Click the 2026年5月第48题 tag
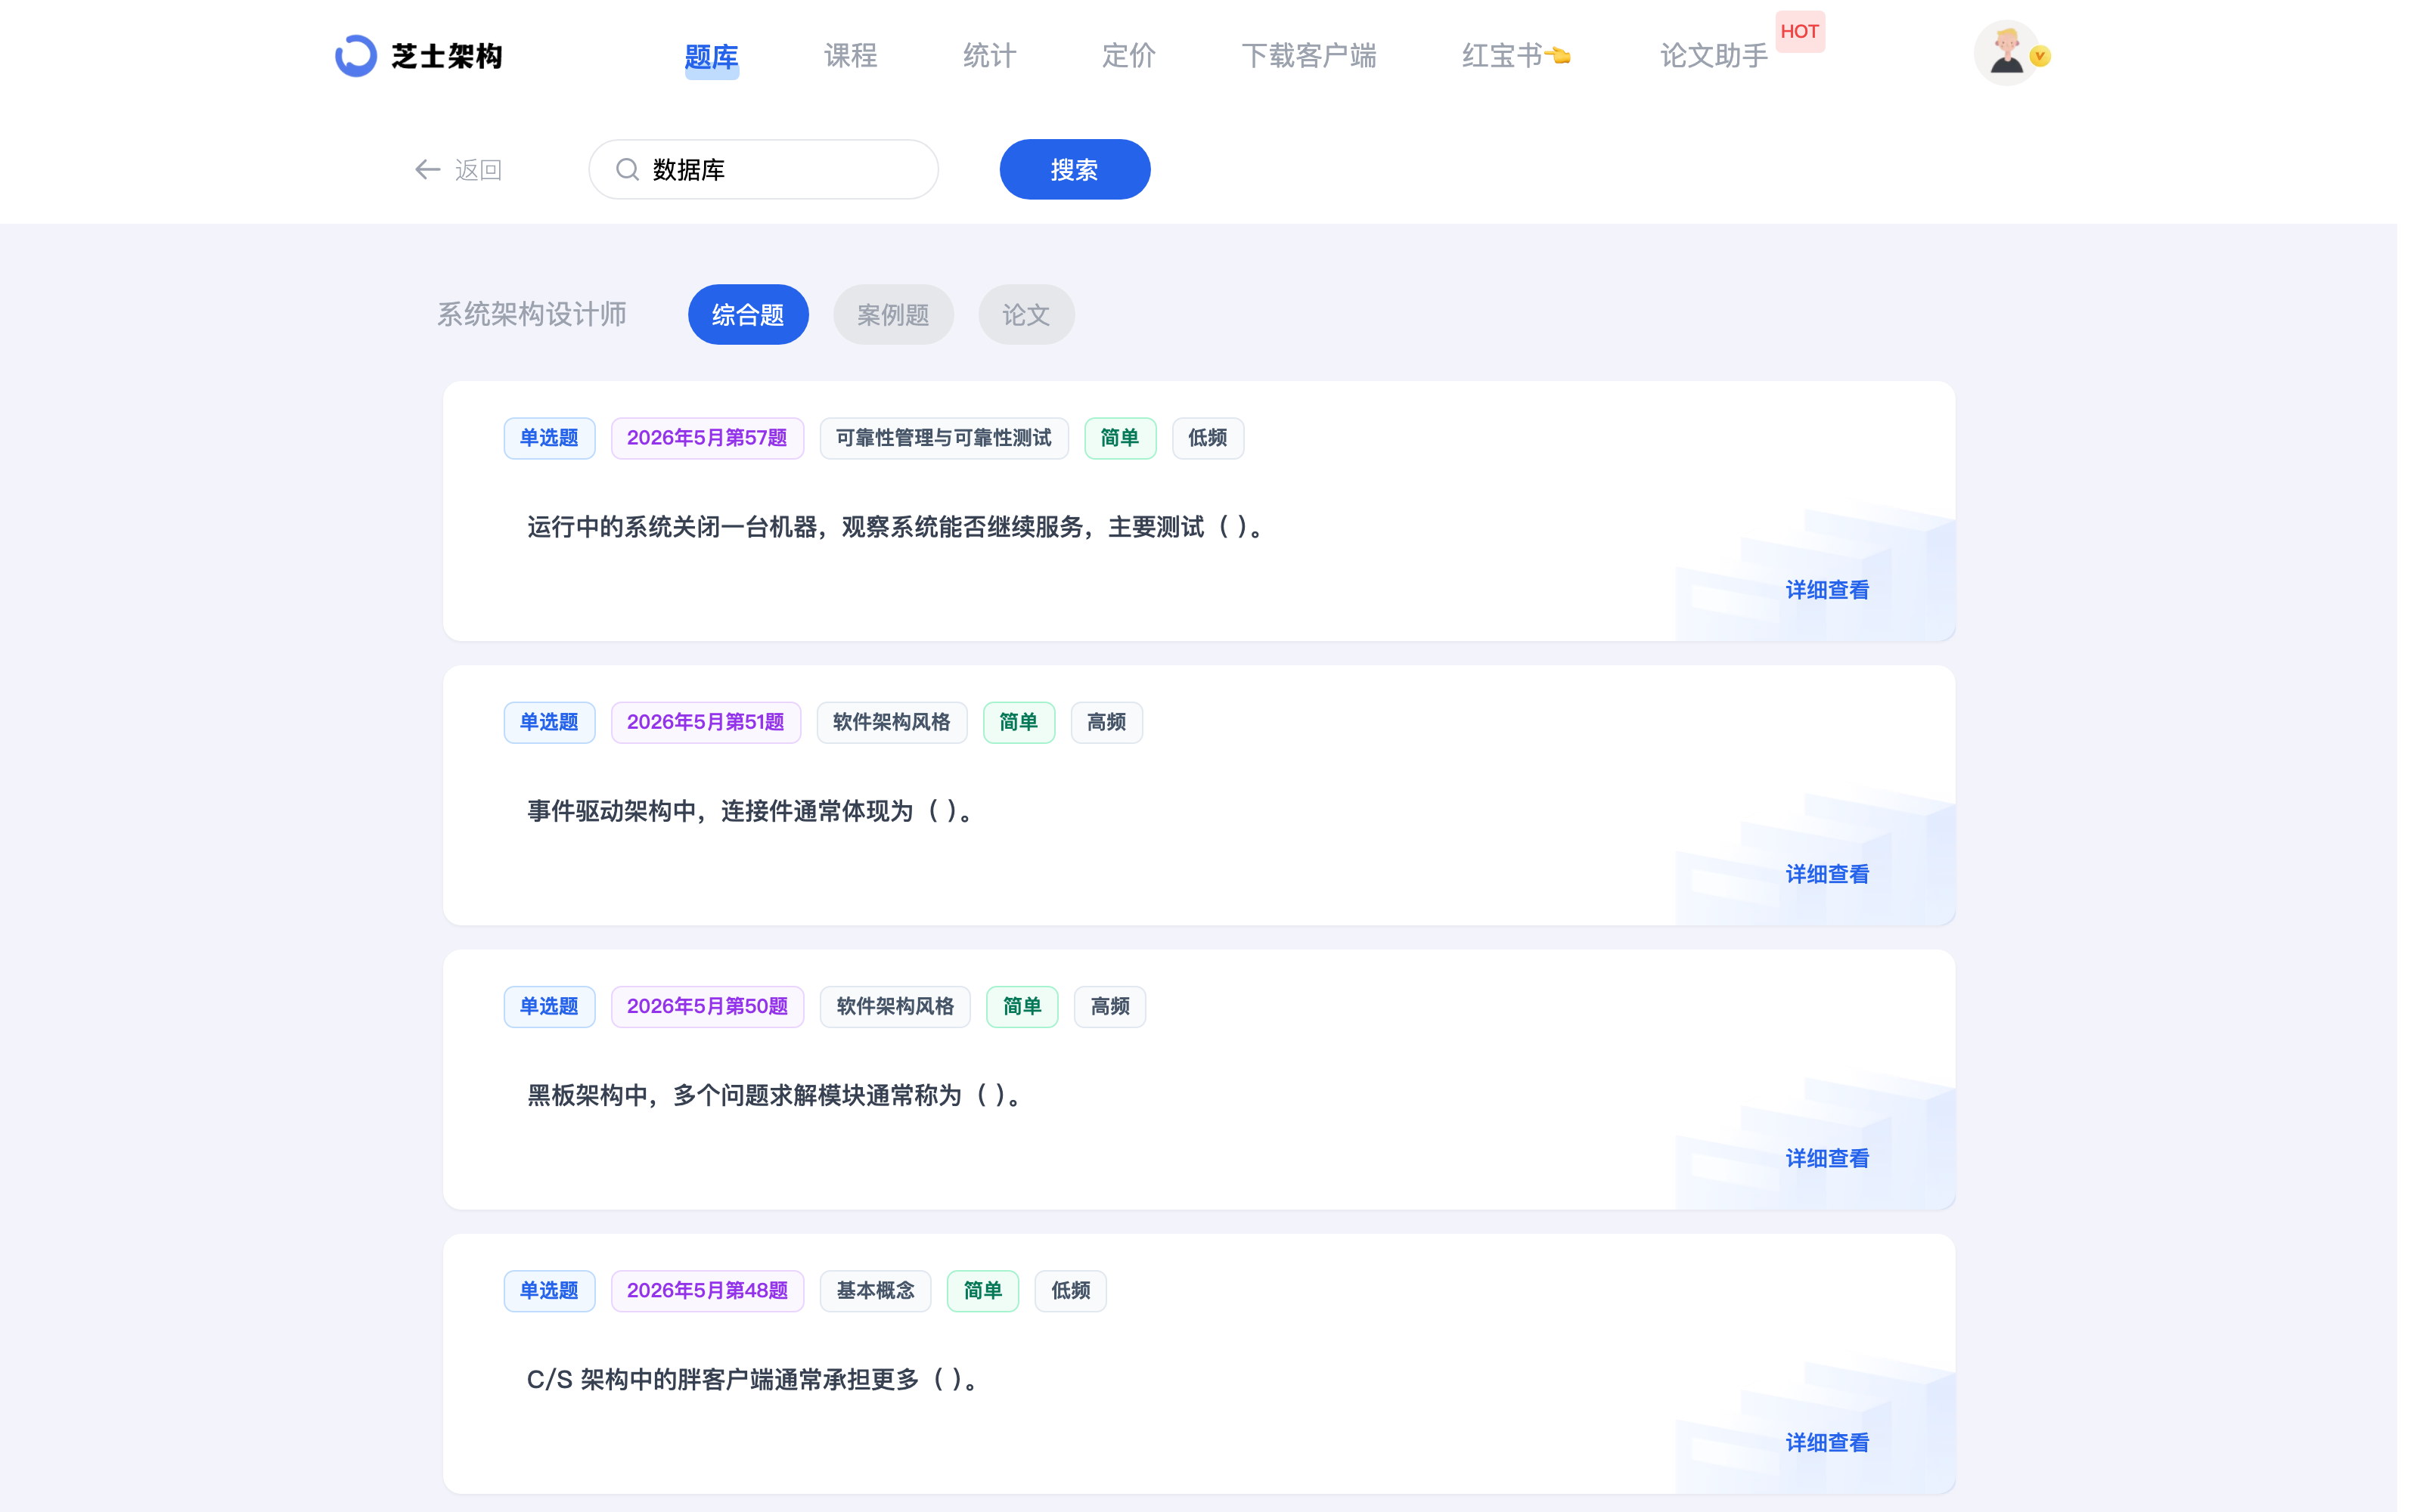The width and height of the screenshot is (2420, 1512). (x=707, y=1290)
